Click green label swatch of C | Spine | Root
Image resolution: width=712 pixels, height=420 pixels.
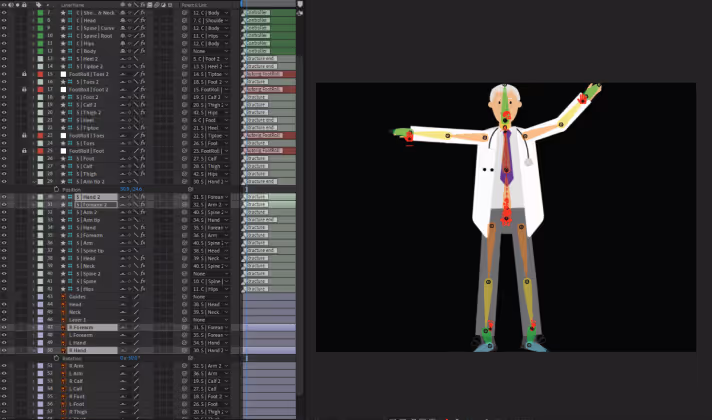(x=40, y=36)
